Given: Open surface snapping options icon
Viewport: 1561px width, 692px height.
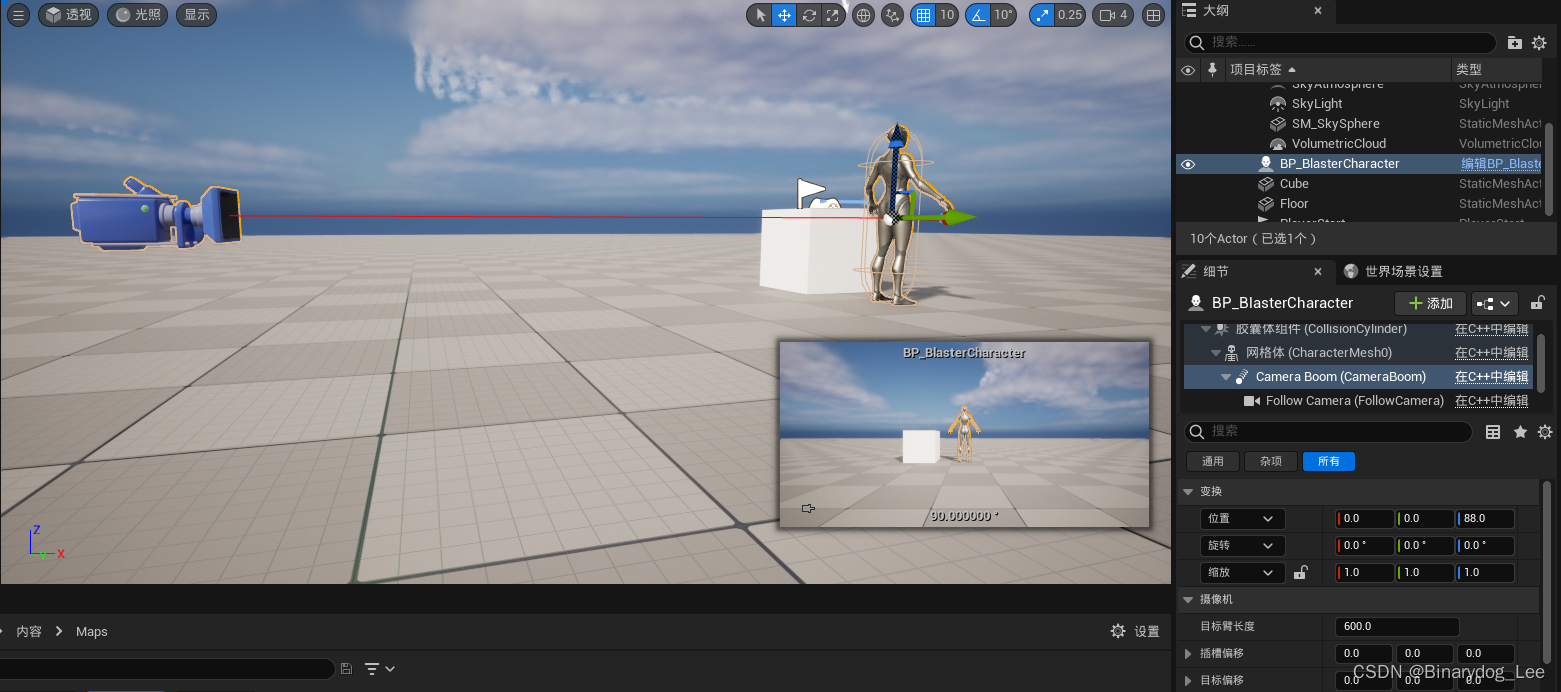Looking at the screenshot, I should [893, 15].
